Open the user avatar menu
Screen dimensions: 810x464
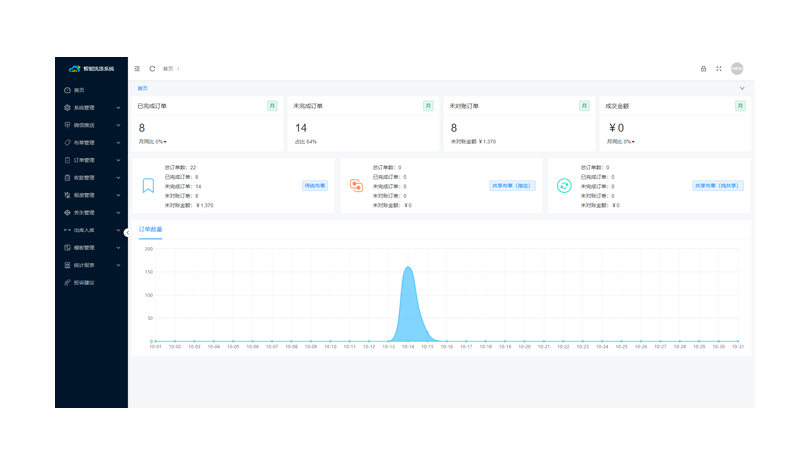[x=737, y=69]
